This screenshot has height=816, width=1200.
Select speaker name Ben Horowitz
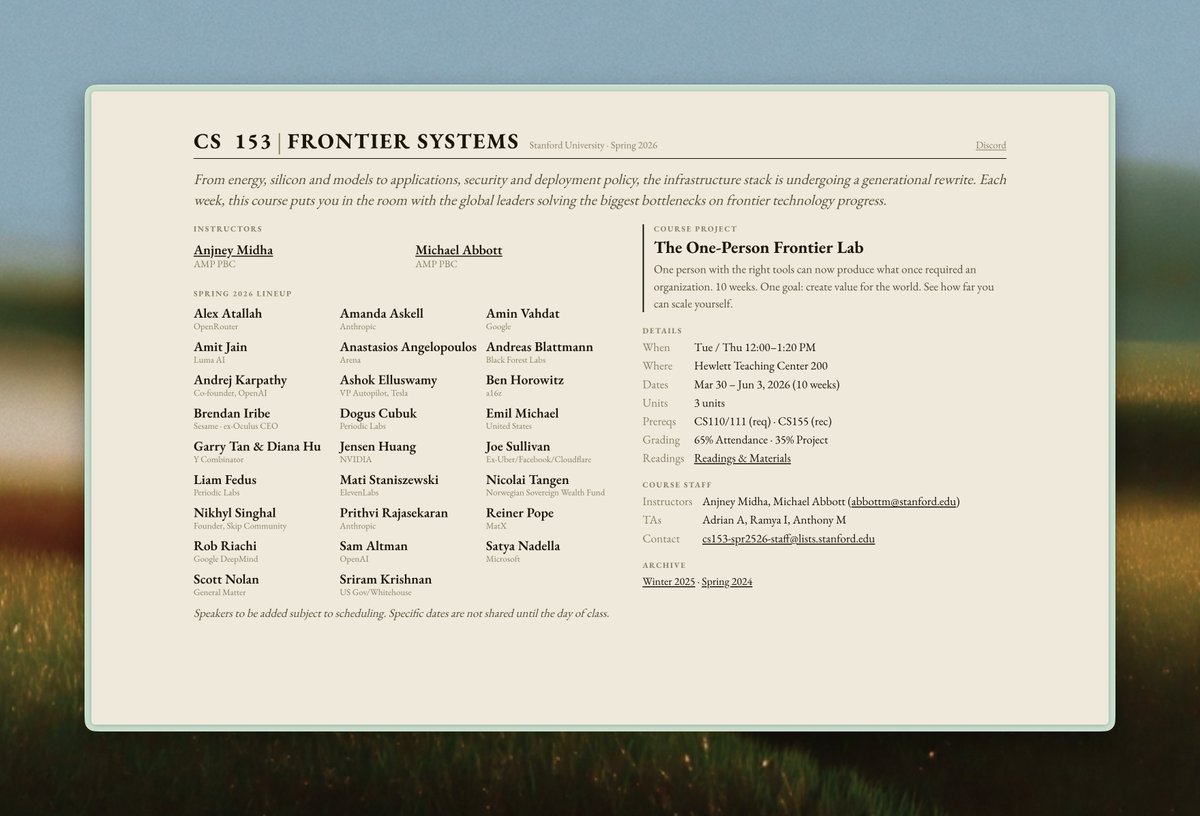pyautogui.click(x=525, y=379)
